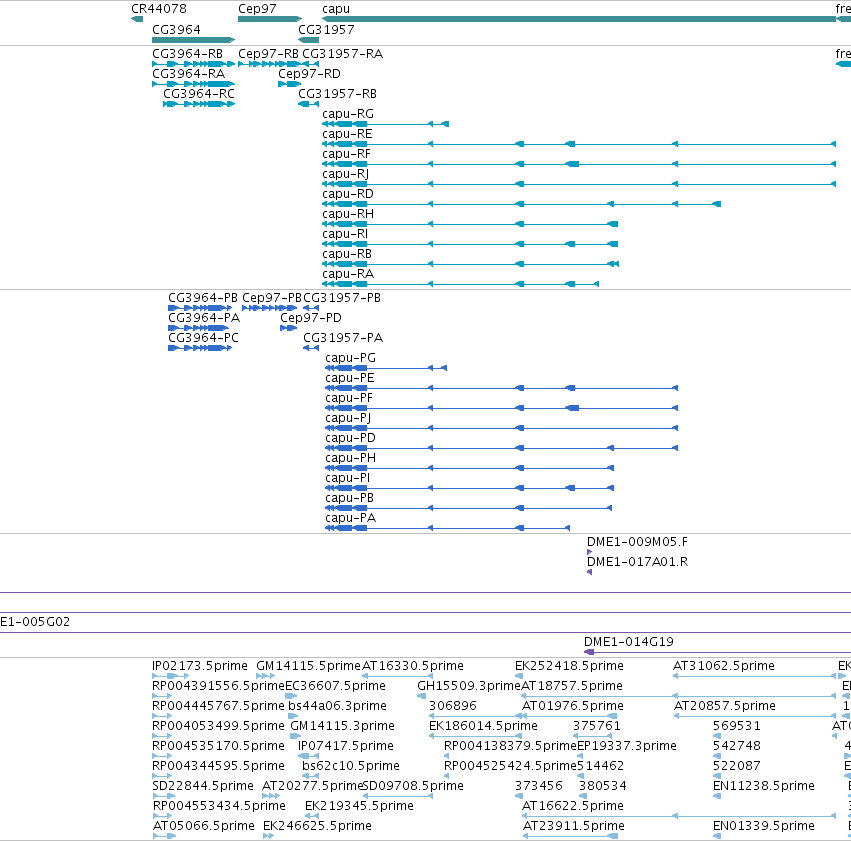Click the capu-PI protein label
This screenshot has width=851, height=841.
pyautogui.click(x=348, y=479)
